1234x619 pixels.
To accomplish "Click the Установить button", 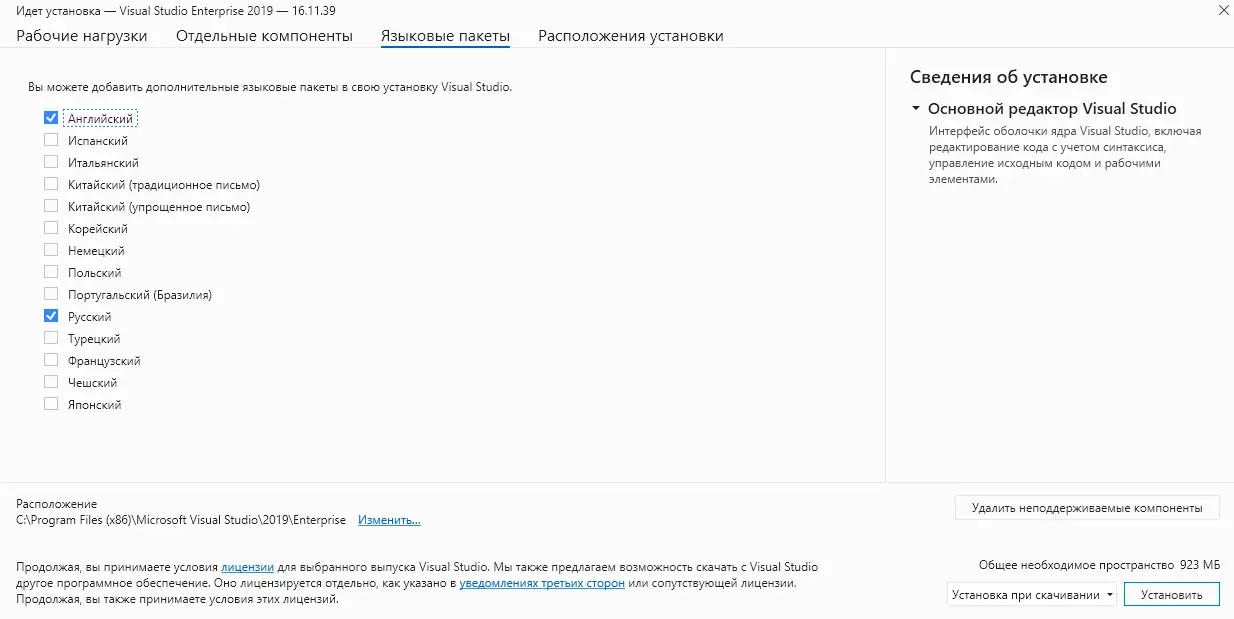I will pos(1171,595).
